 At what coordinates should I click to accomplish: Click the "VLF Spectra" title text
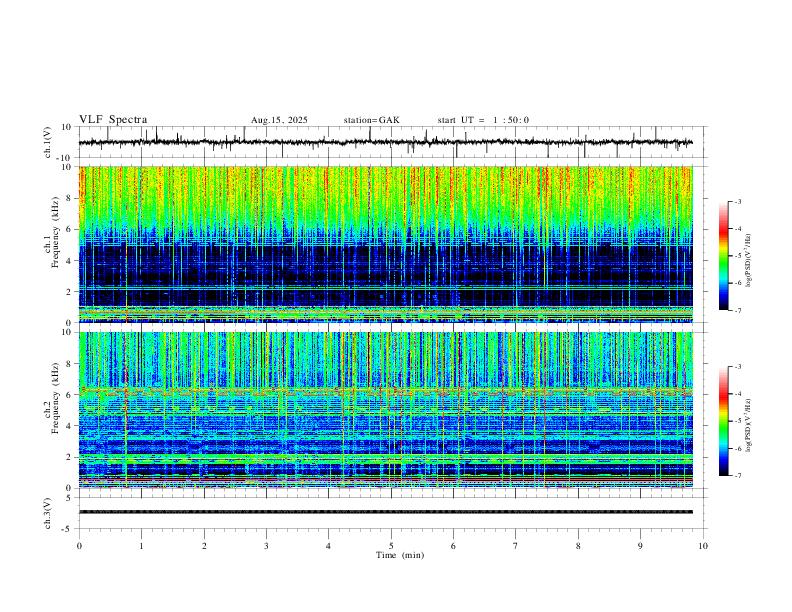113,120
